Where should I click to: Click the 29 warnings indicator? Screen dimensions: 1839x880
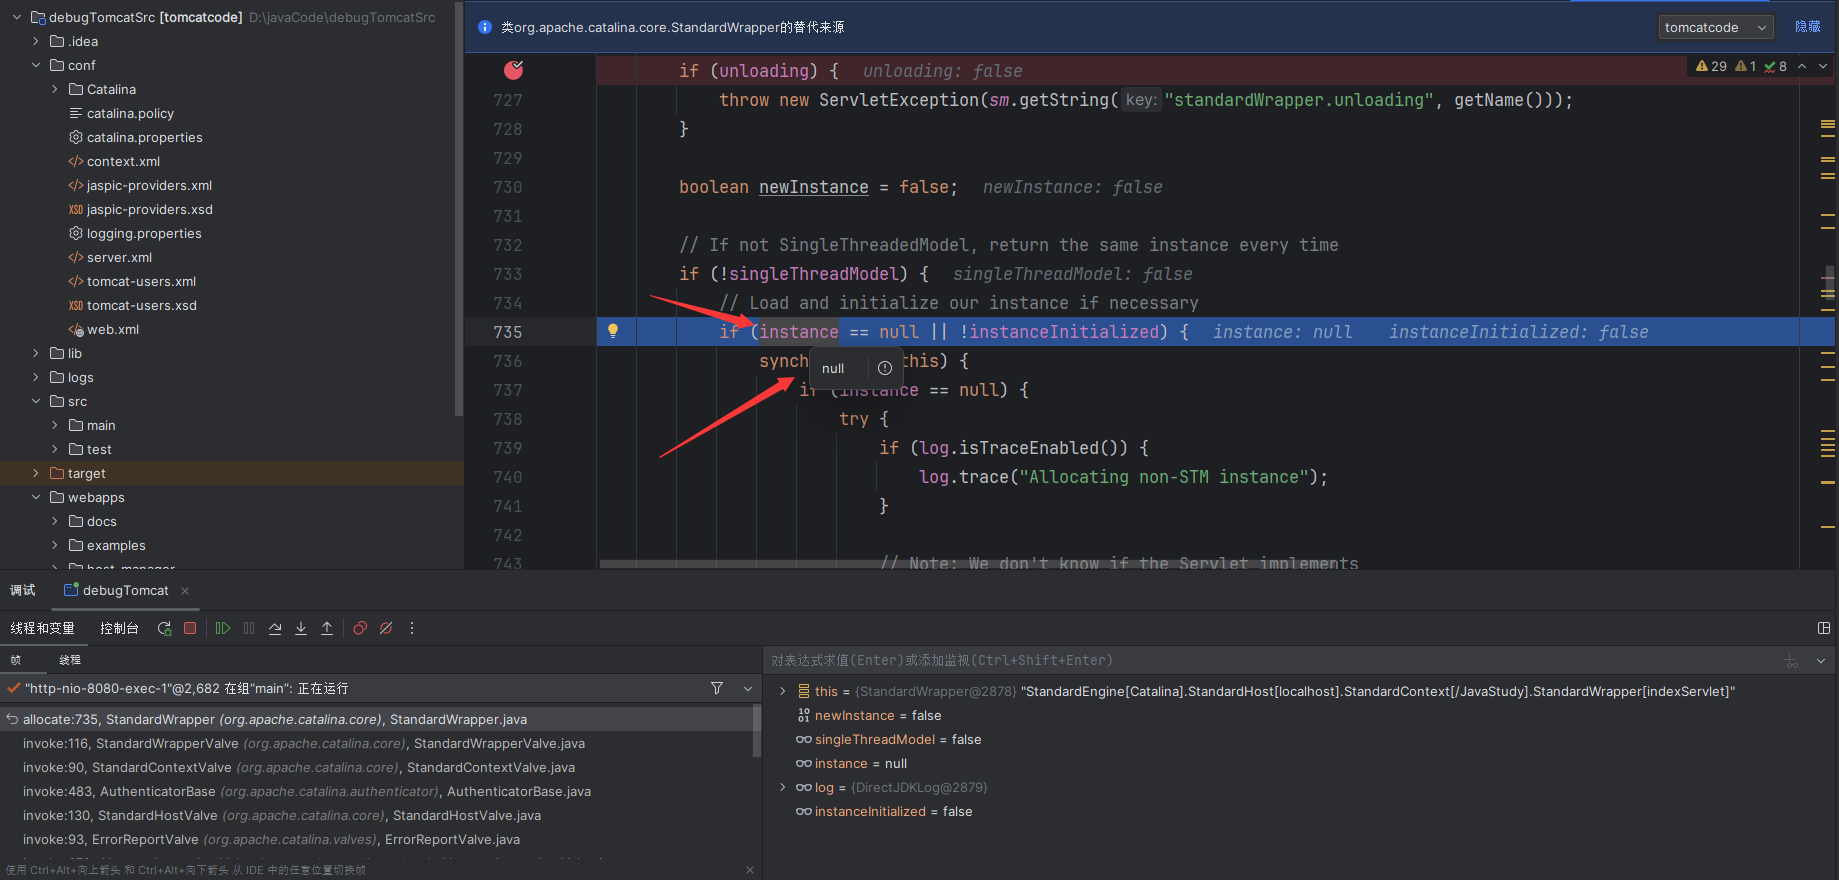pos(1711,66)
